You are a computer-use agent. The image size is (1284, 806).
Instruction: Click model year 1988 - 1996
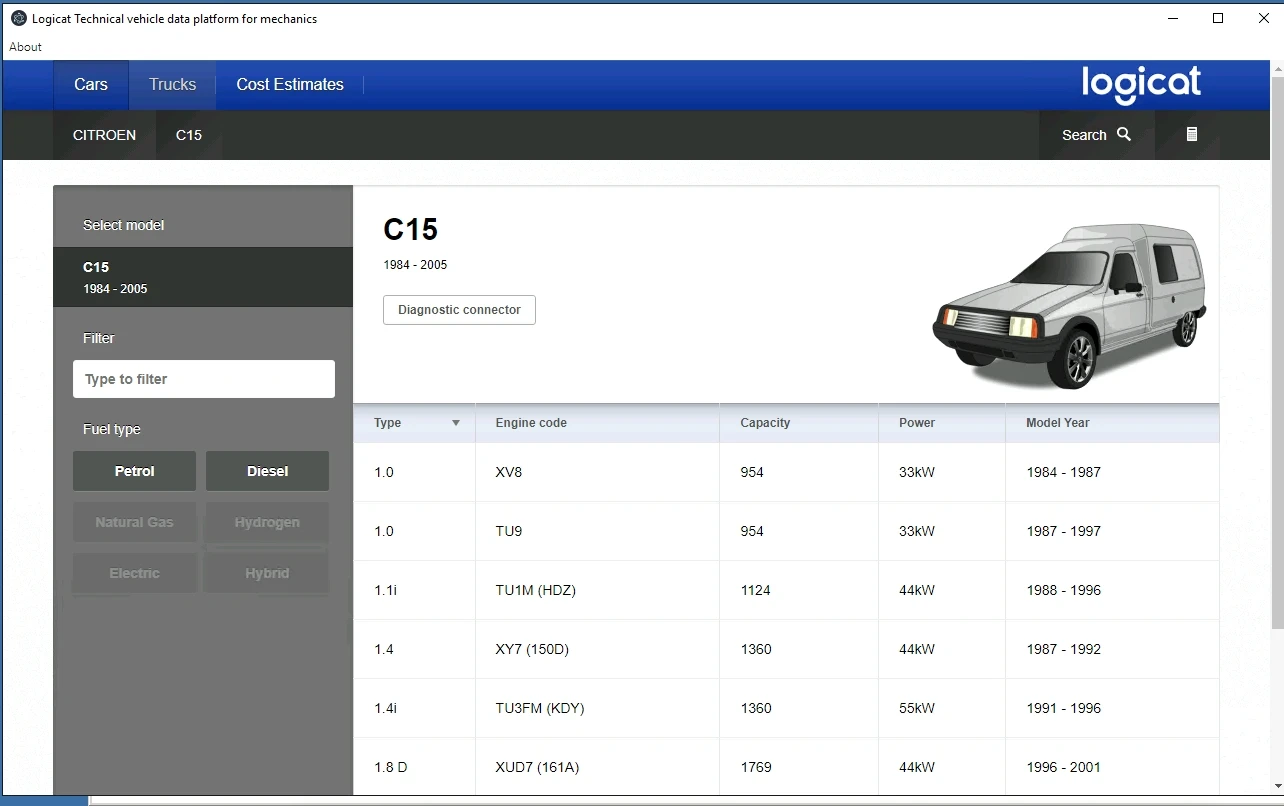(x=1063, y=590)
